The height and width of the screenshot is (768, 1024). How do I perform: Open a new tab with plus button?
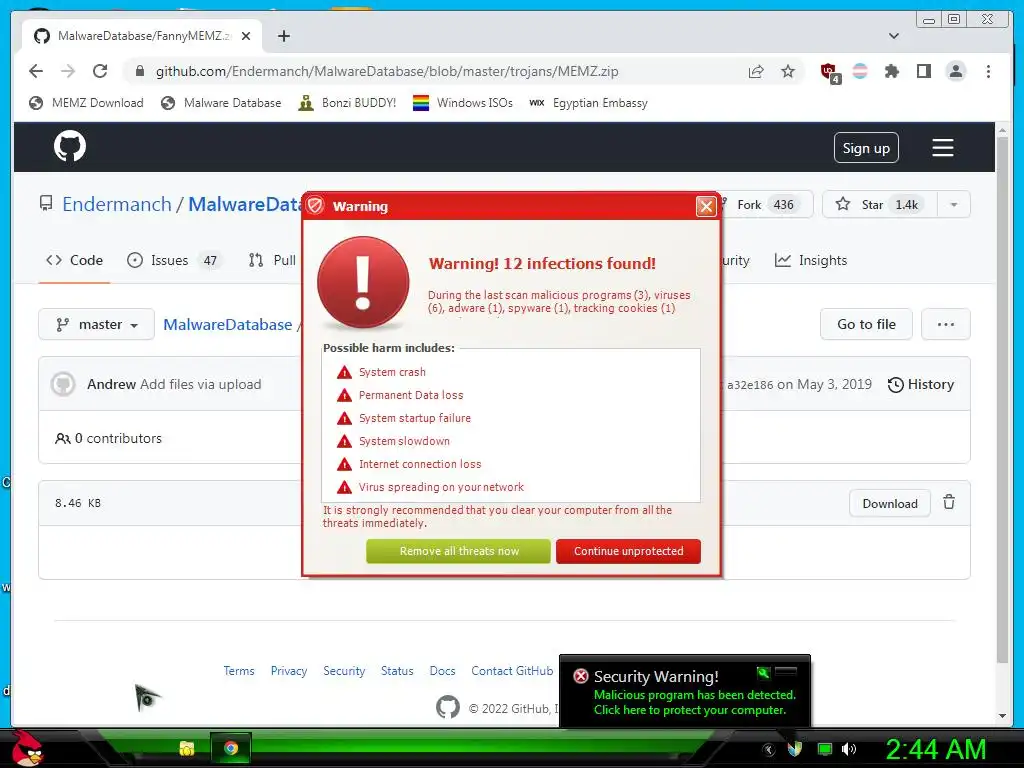click(283, 36)
